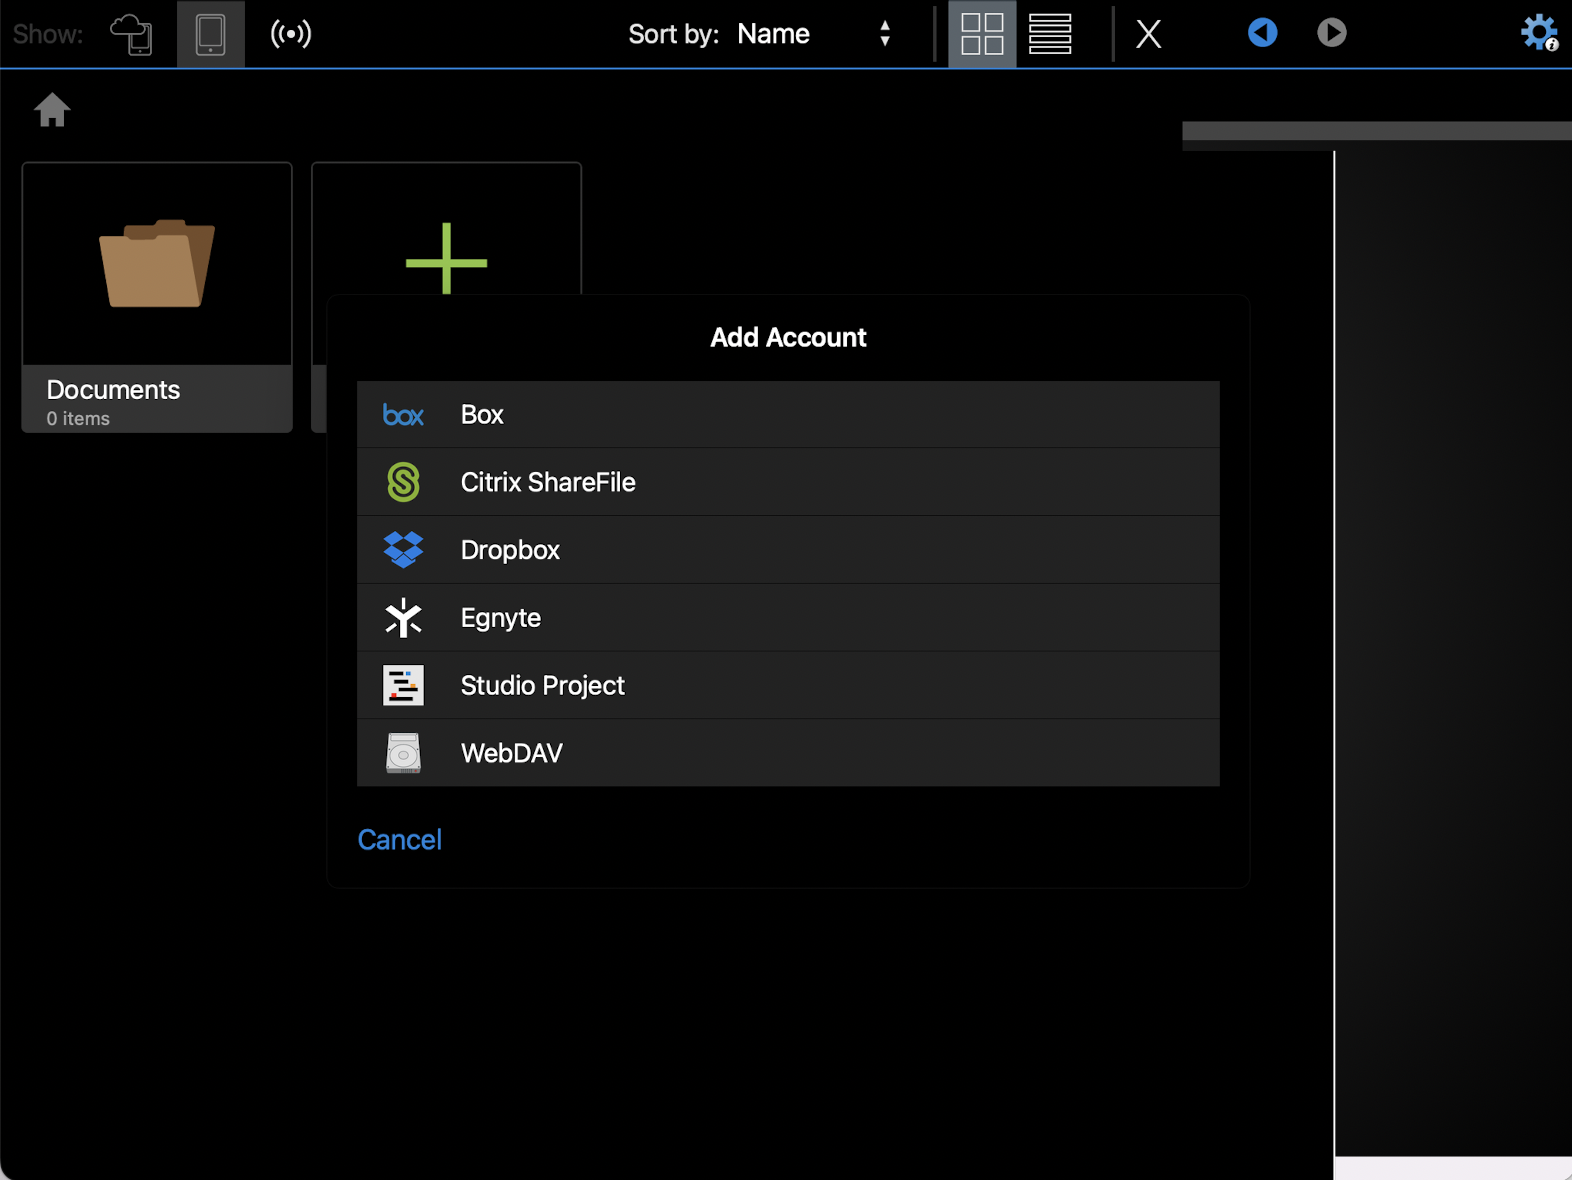
Task: Click the Box logo icon
Action: (403, 415)
